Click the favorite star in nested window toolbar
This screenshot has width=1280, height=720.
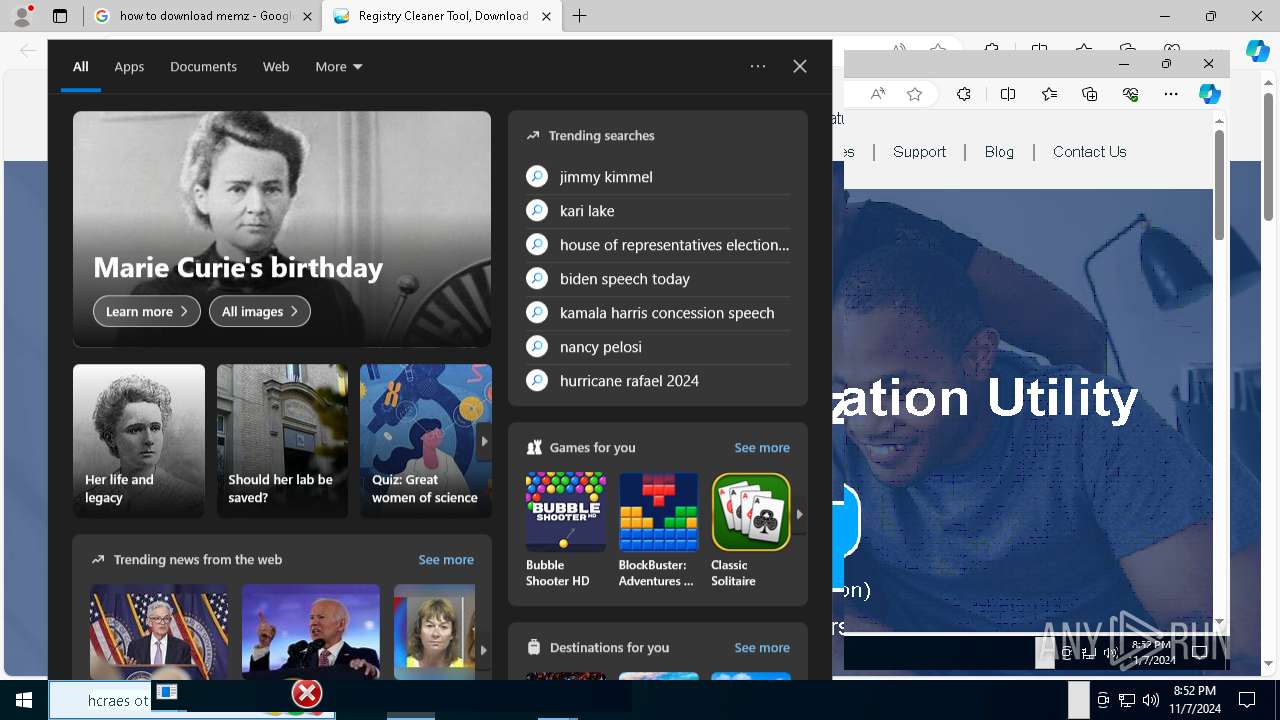(914, 94)
